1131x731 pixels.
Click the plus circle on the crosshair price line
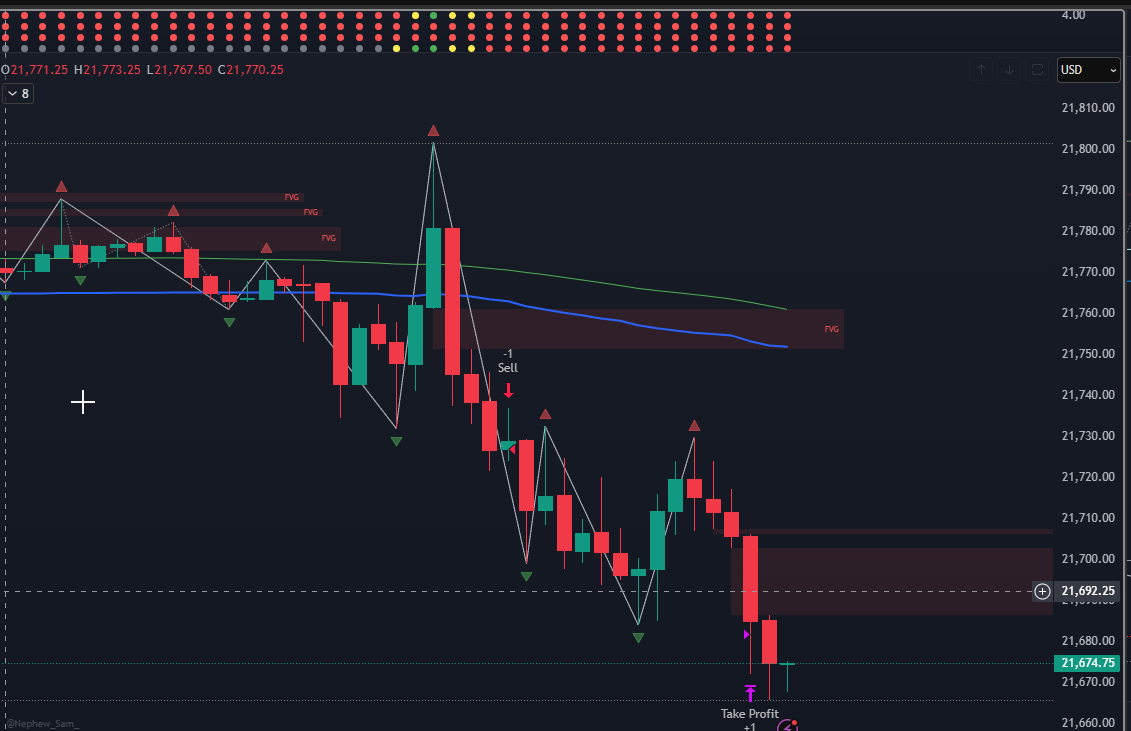[1041, 592]
